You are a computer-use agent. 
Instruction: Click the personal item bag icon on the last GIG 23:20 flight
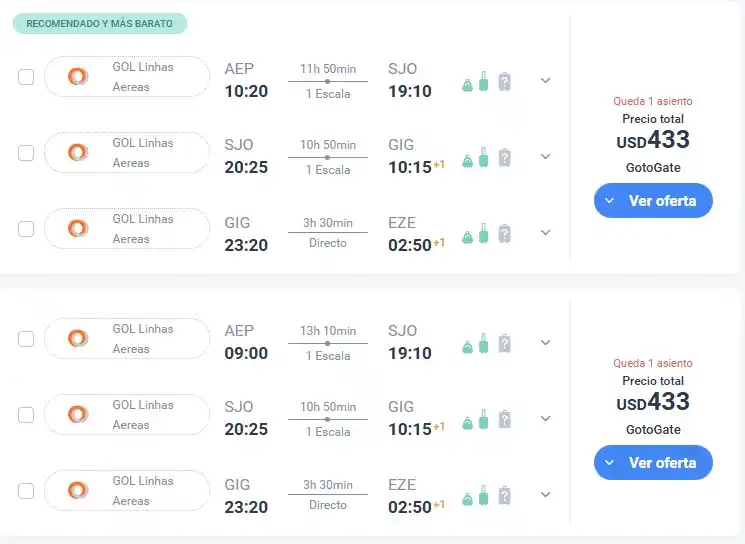468,499
